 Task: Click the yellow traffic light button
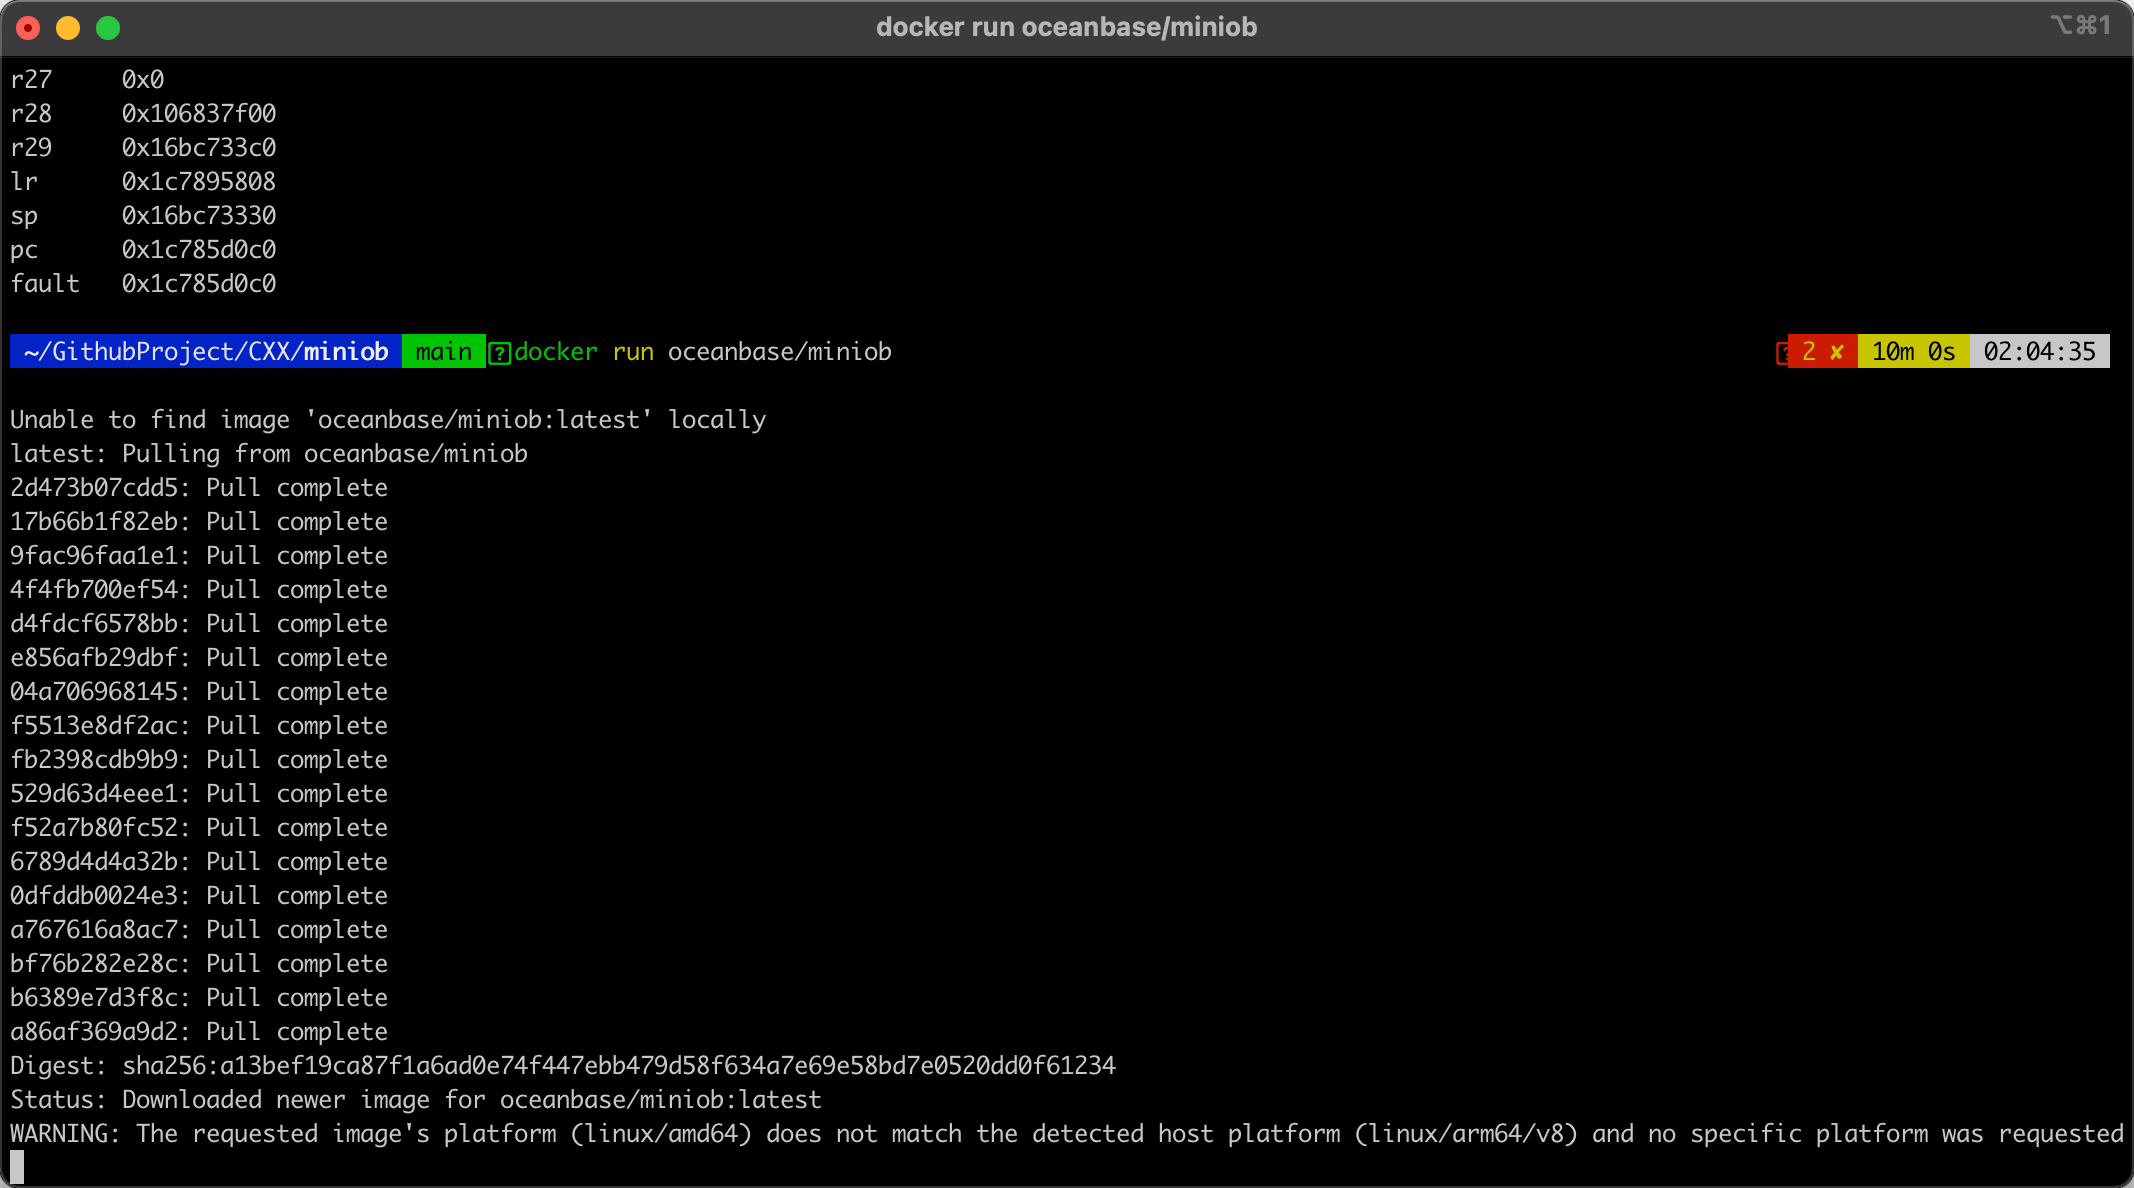coord(67,28)
